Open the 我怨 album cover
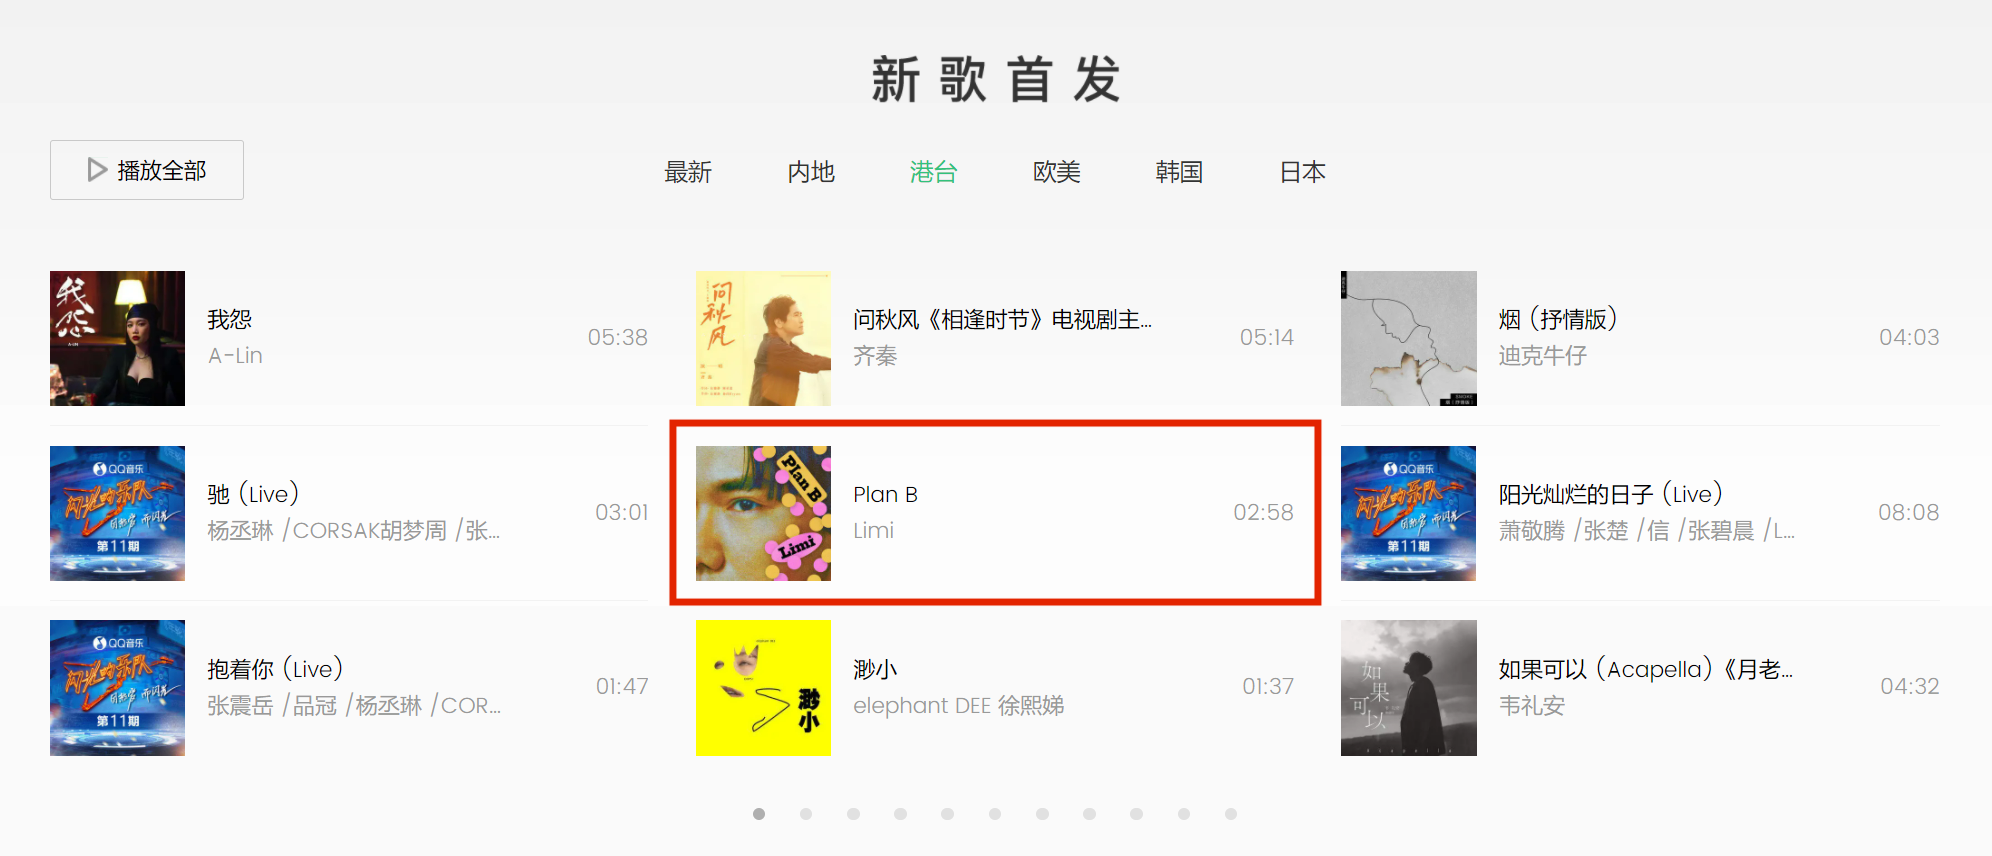The height and width of the screenshot is (856, 1992). click(118, 338)
